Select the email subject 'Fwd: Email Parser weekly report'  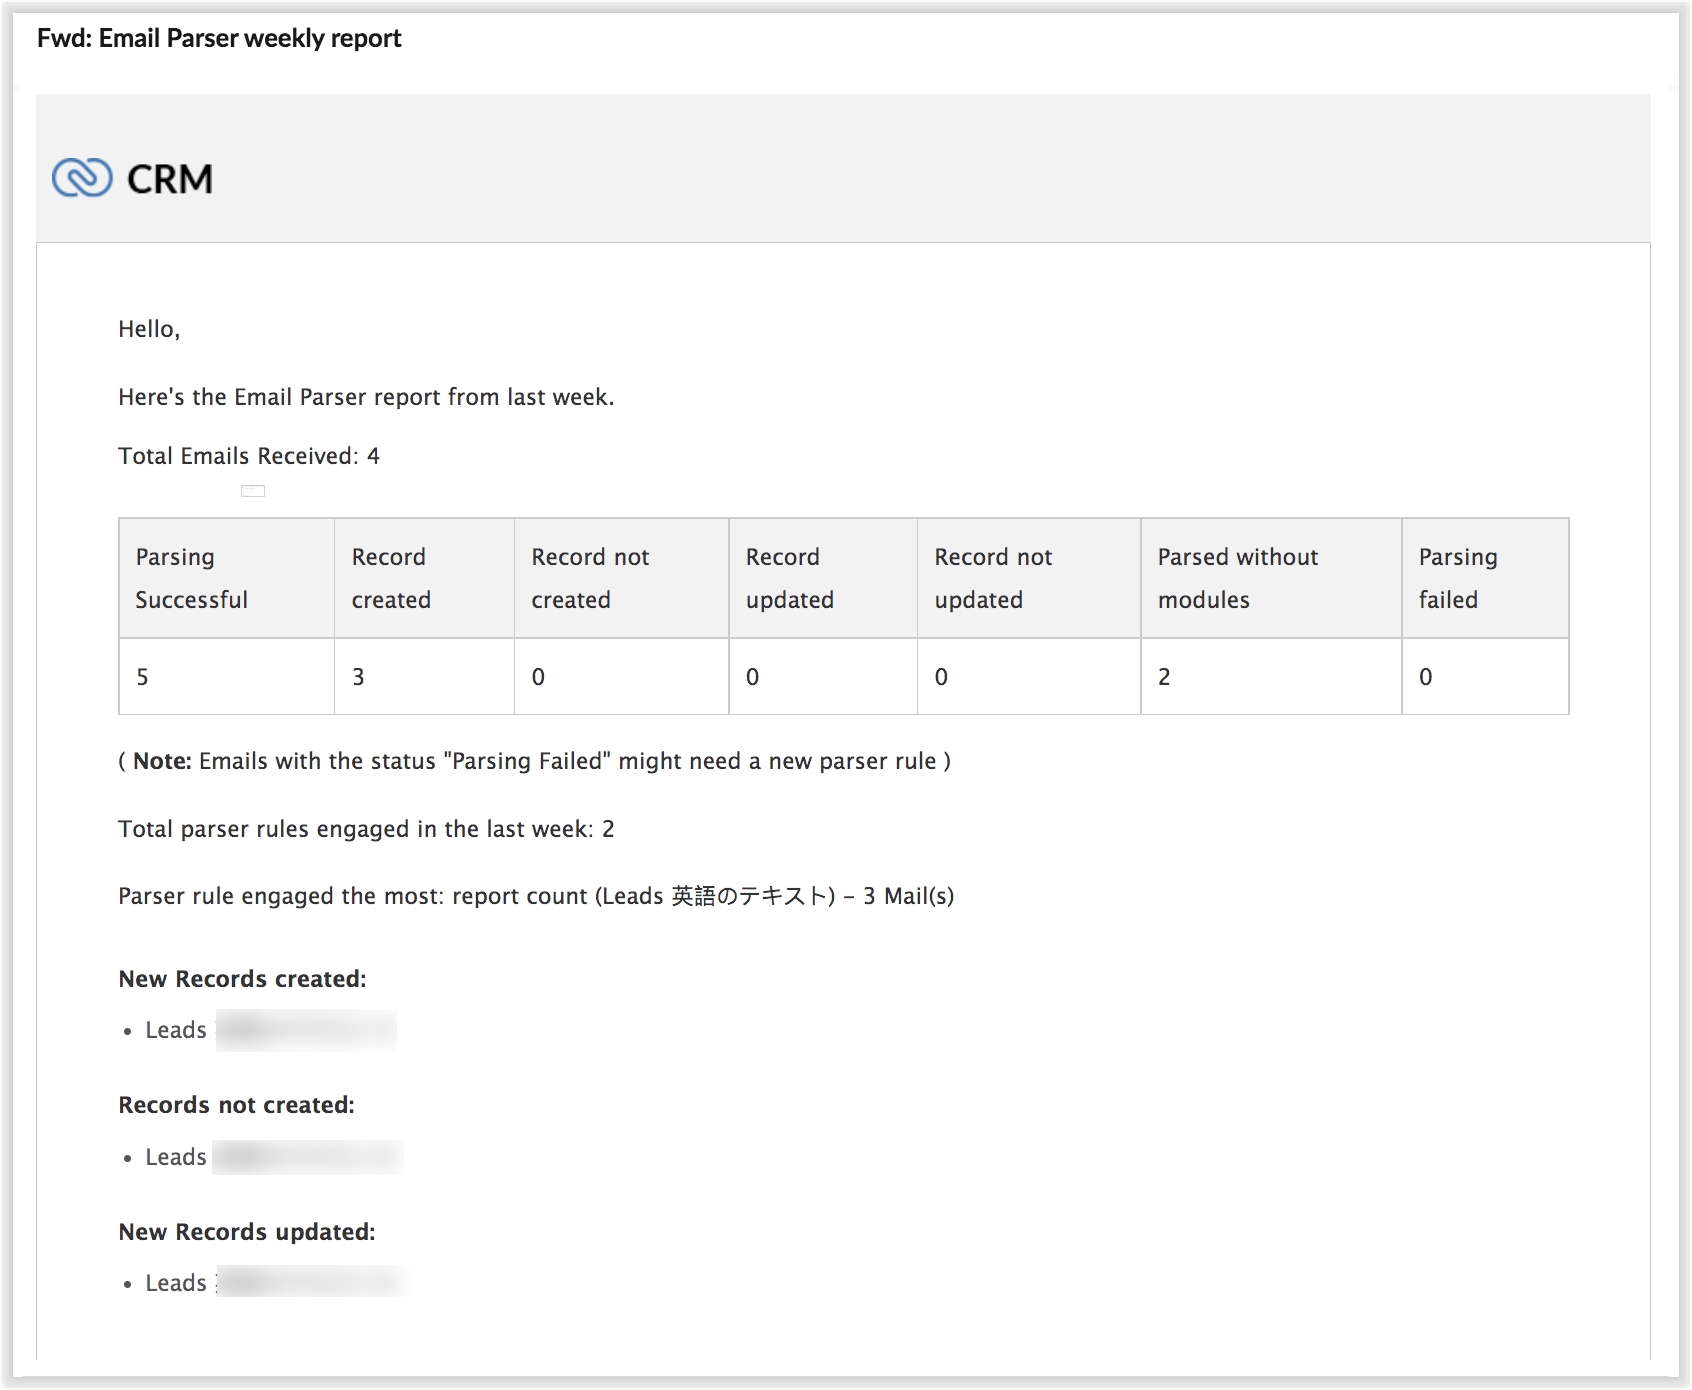(219, 39)
